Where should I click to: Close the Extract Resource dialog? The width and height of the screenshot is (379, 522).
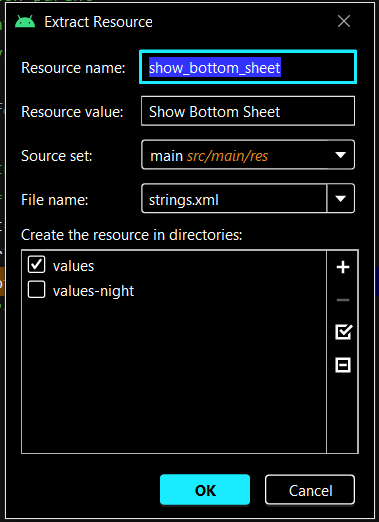click(344, 21)
